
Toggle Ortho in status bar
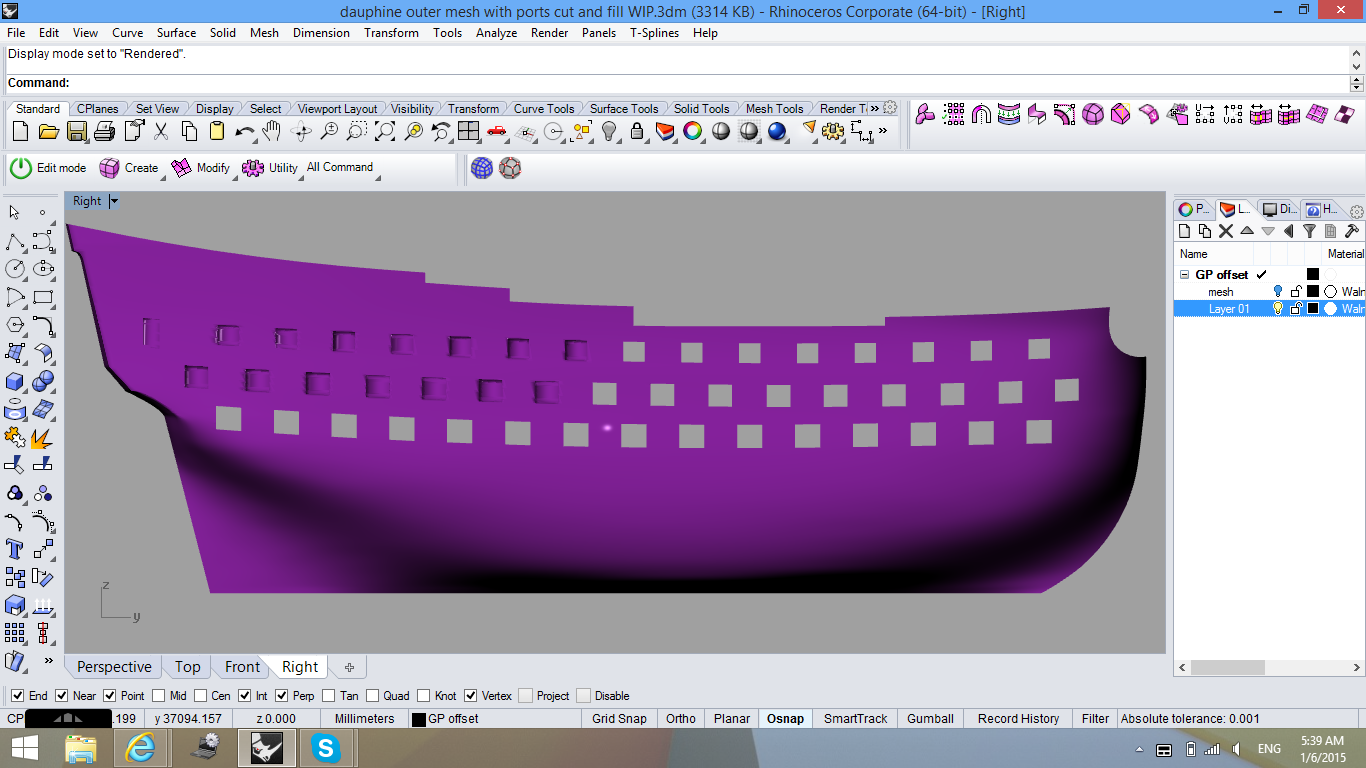point(681,719)
